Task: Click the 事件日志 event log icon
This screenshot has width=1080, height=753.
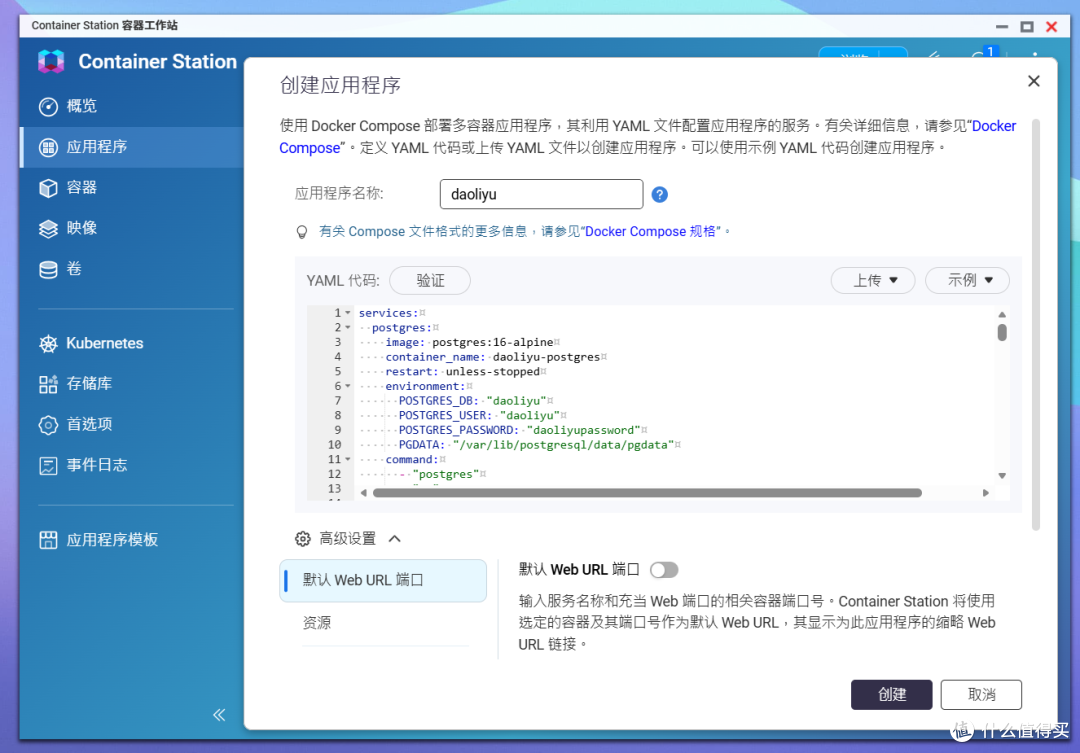Action: point(48,465)
